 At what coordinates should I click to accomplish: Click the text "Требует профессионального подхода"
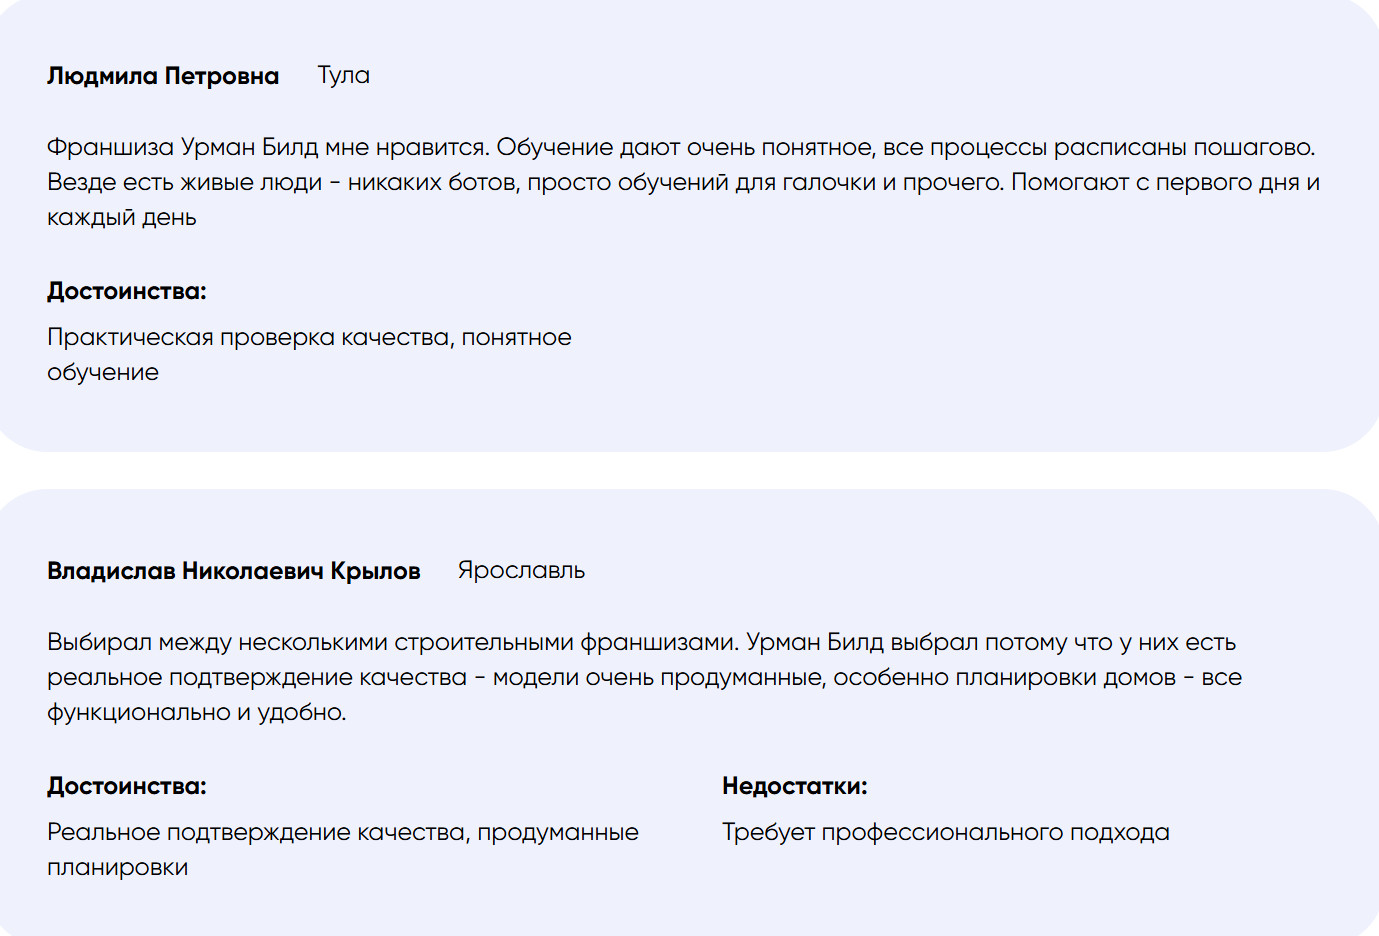(945, 832)
